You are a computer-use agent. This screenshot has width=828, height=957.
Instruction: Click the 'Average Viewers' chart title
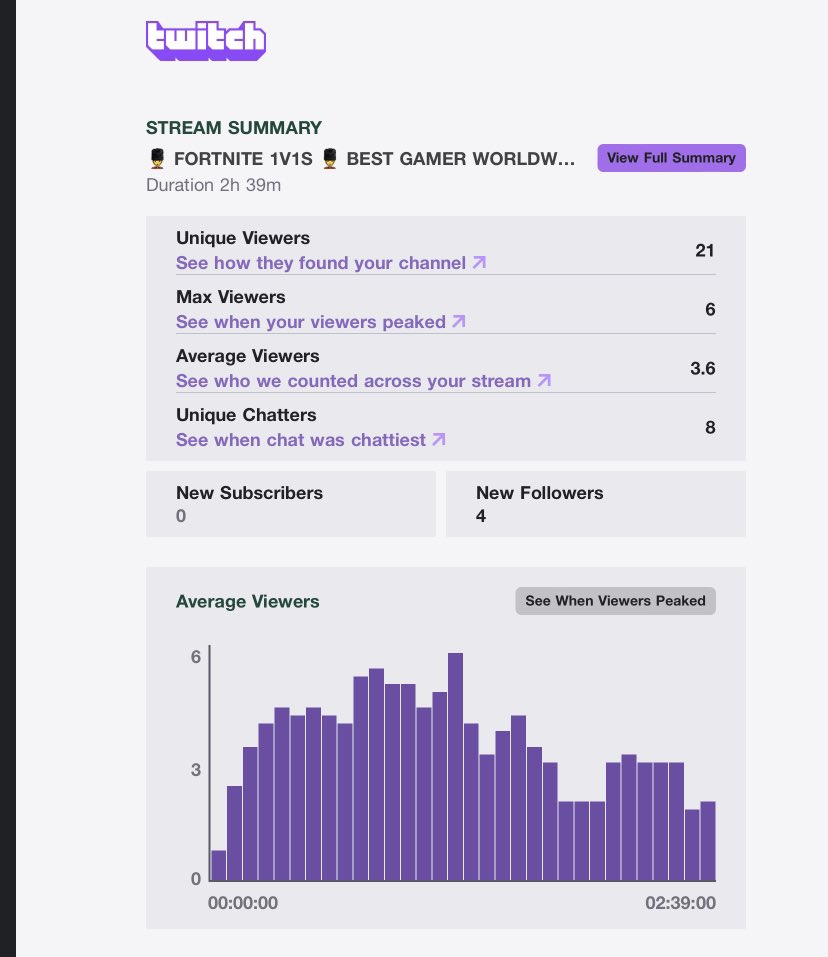click(x=248, y=601)
